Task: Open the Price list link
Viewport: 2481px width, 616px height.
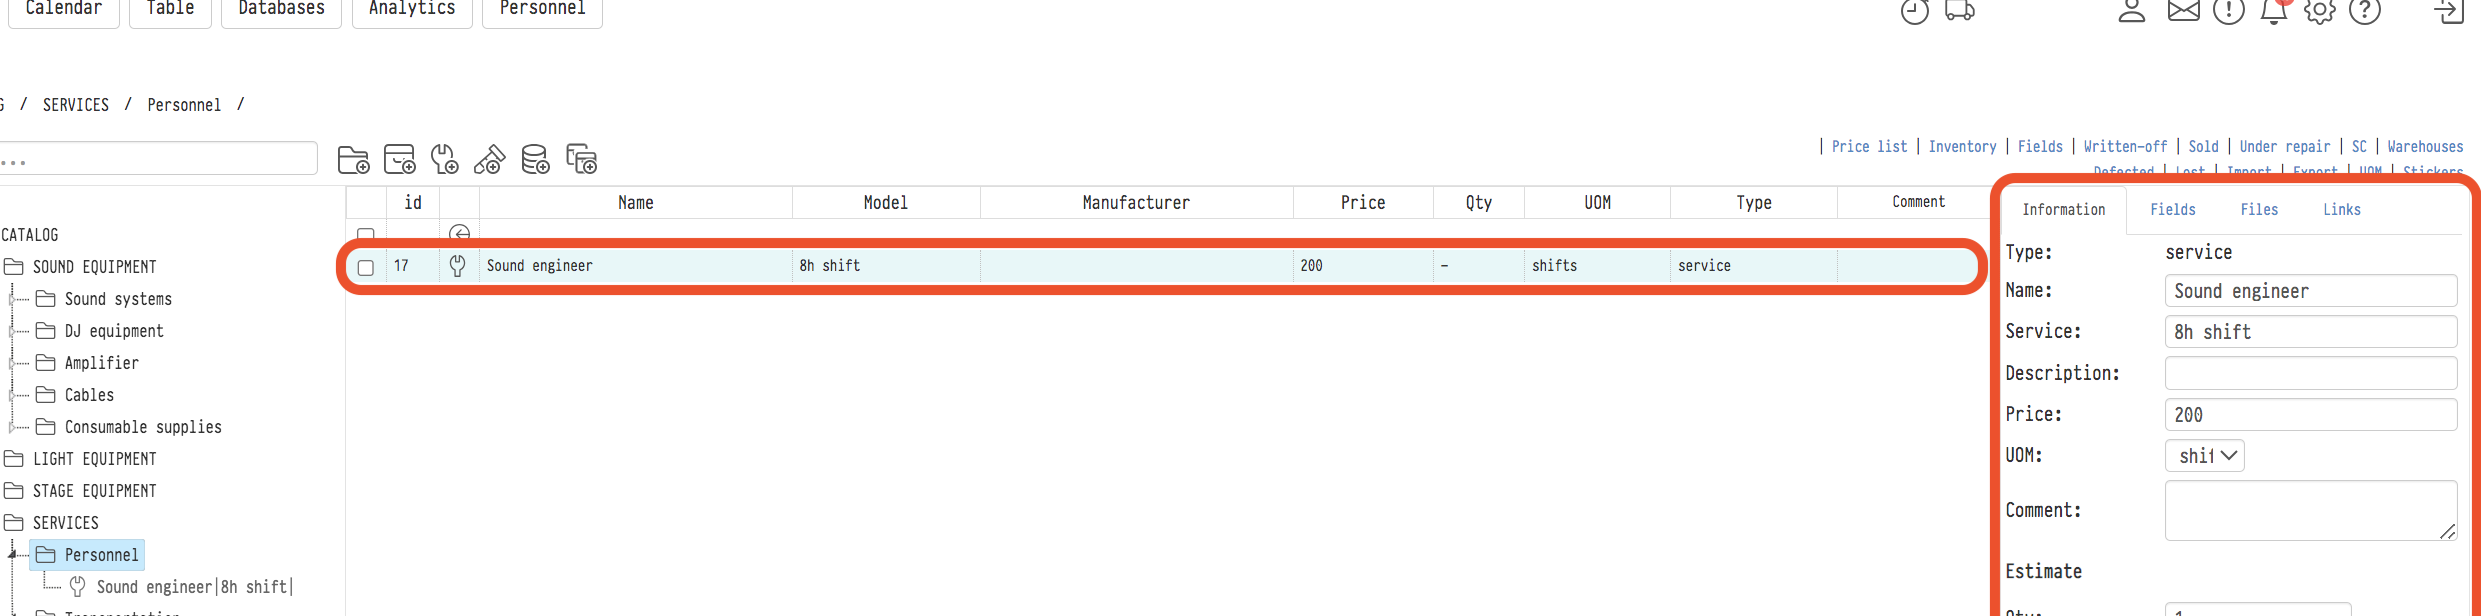Action: [1869, 146]
